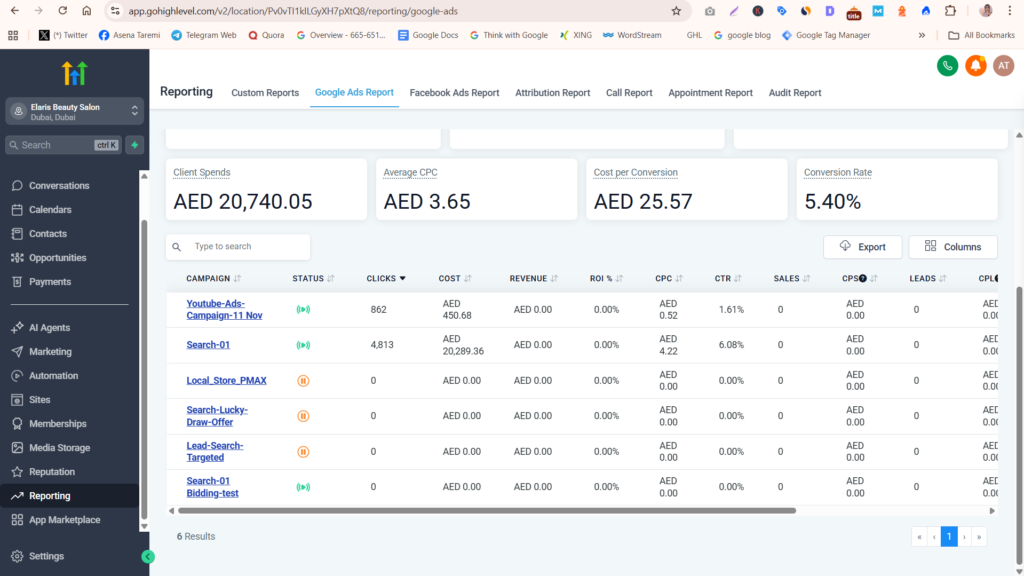Open the orange notifications bell
1024x576 pixels.
976,65
